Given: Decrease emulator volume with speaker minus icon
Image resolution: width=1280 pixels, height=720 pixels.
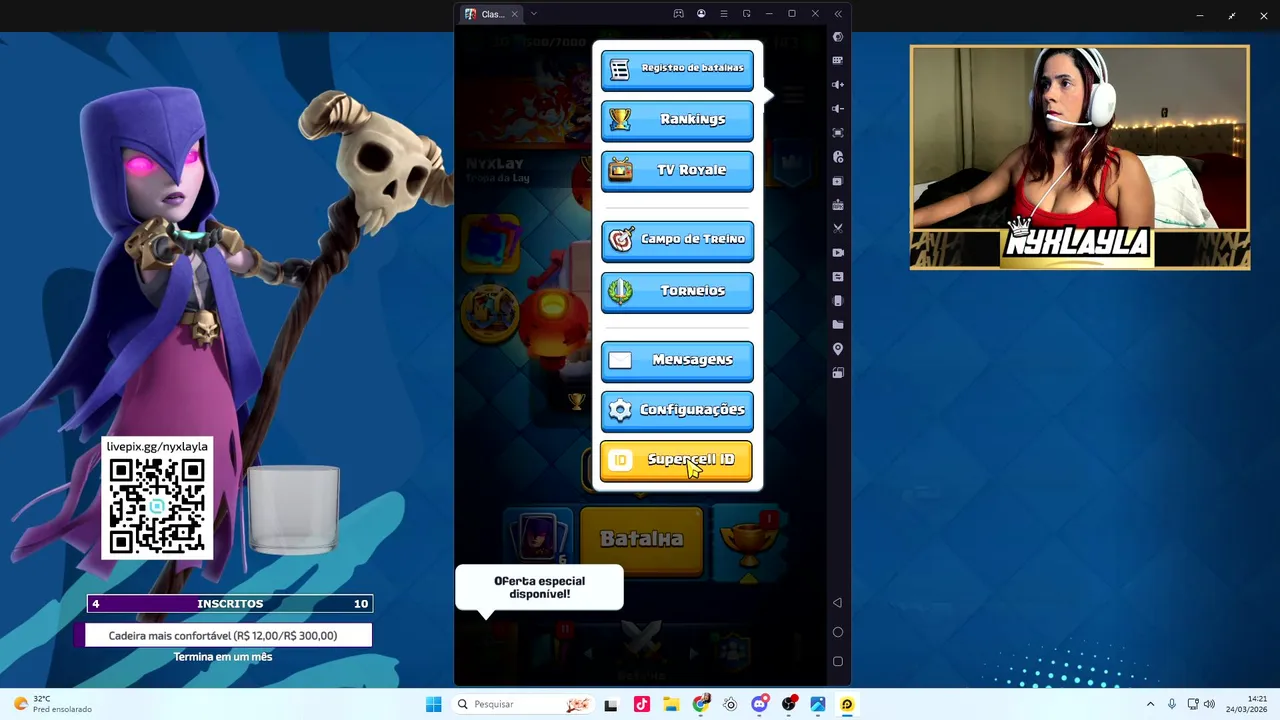Looking at the screenshot, I should point(838,109).
